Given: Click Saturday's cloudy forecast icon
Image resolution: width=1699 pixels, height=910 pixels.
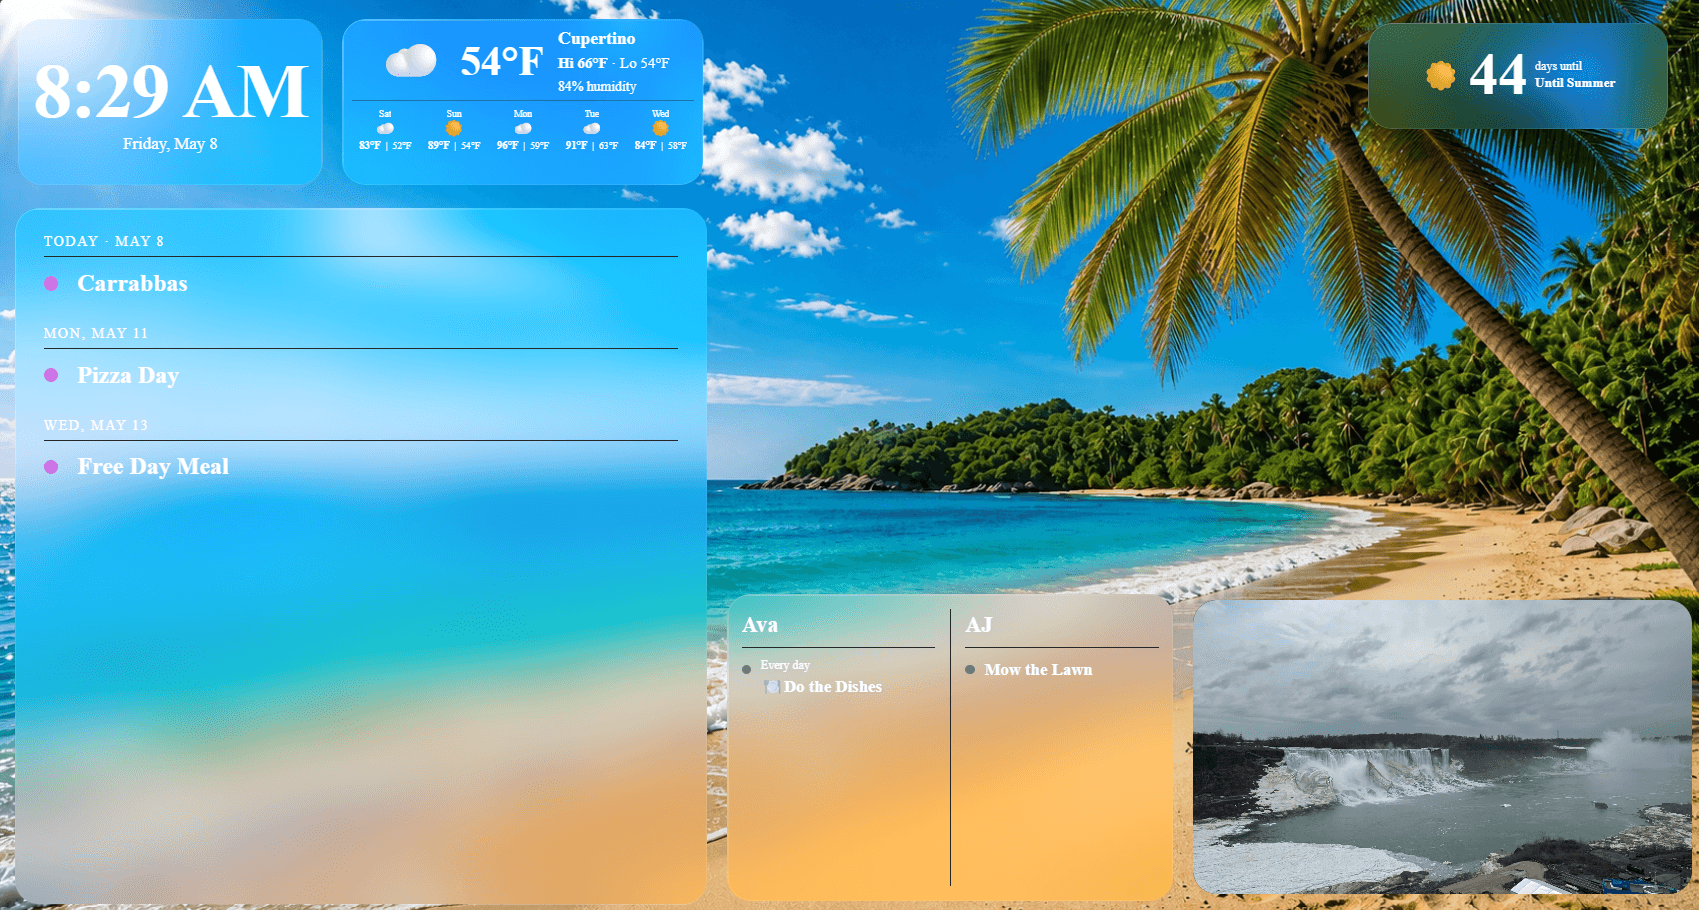Looking at the screenshot, I should (x=385, y=129).
